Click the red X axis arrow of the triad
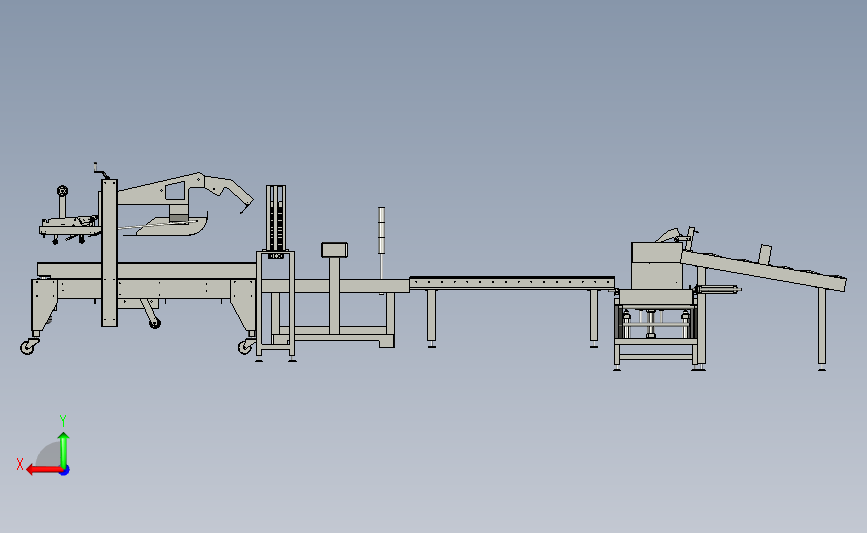 coord(43,470)
